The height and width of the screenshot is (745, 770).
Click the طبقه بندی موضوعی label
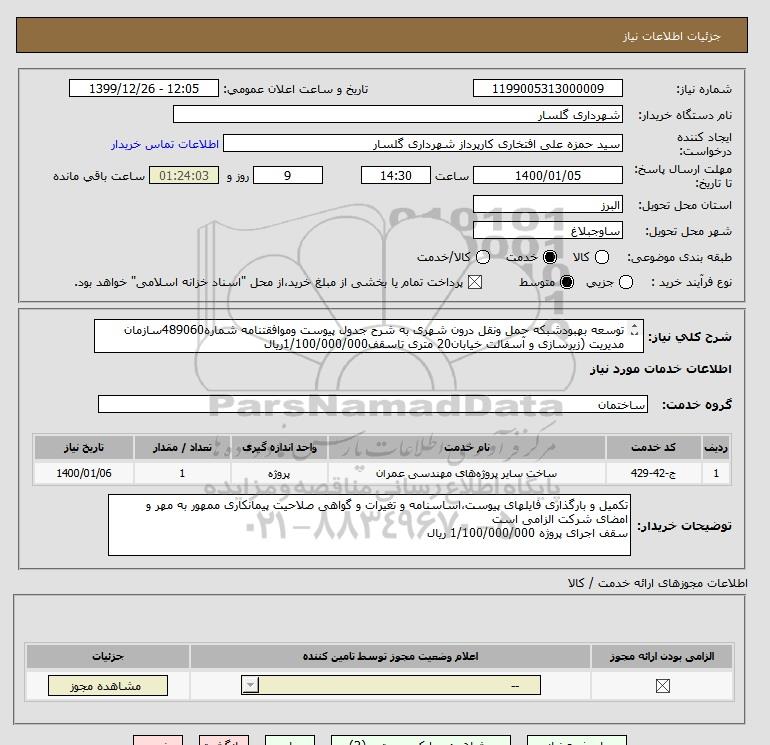pos(679,257)
